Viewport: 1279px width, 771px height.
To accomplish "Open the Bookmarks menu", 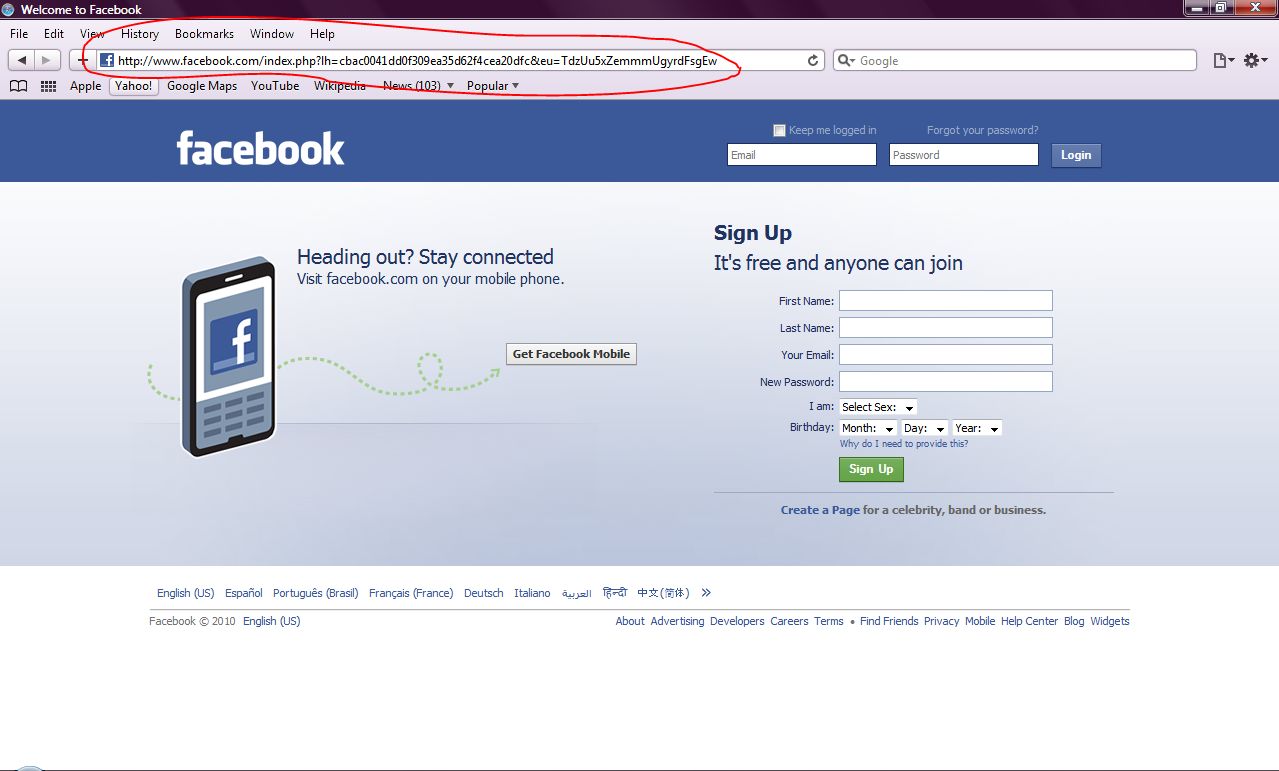I will click(204, 34).
